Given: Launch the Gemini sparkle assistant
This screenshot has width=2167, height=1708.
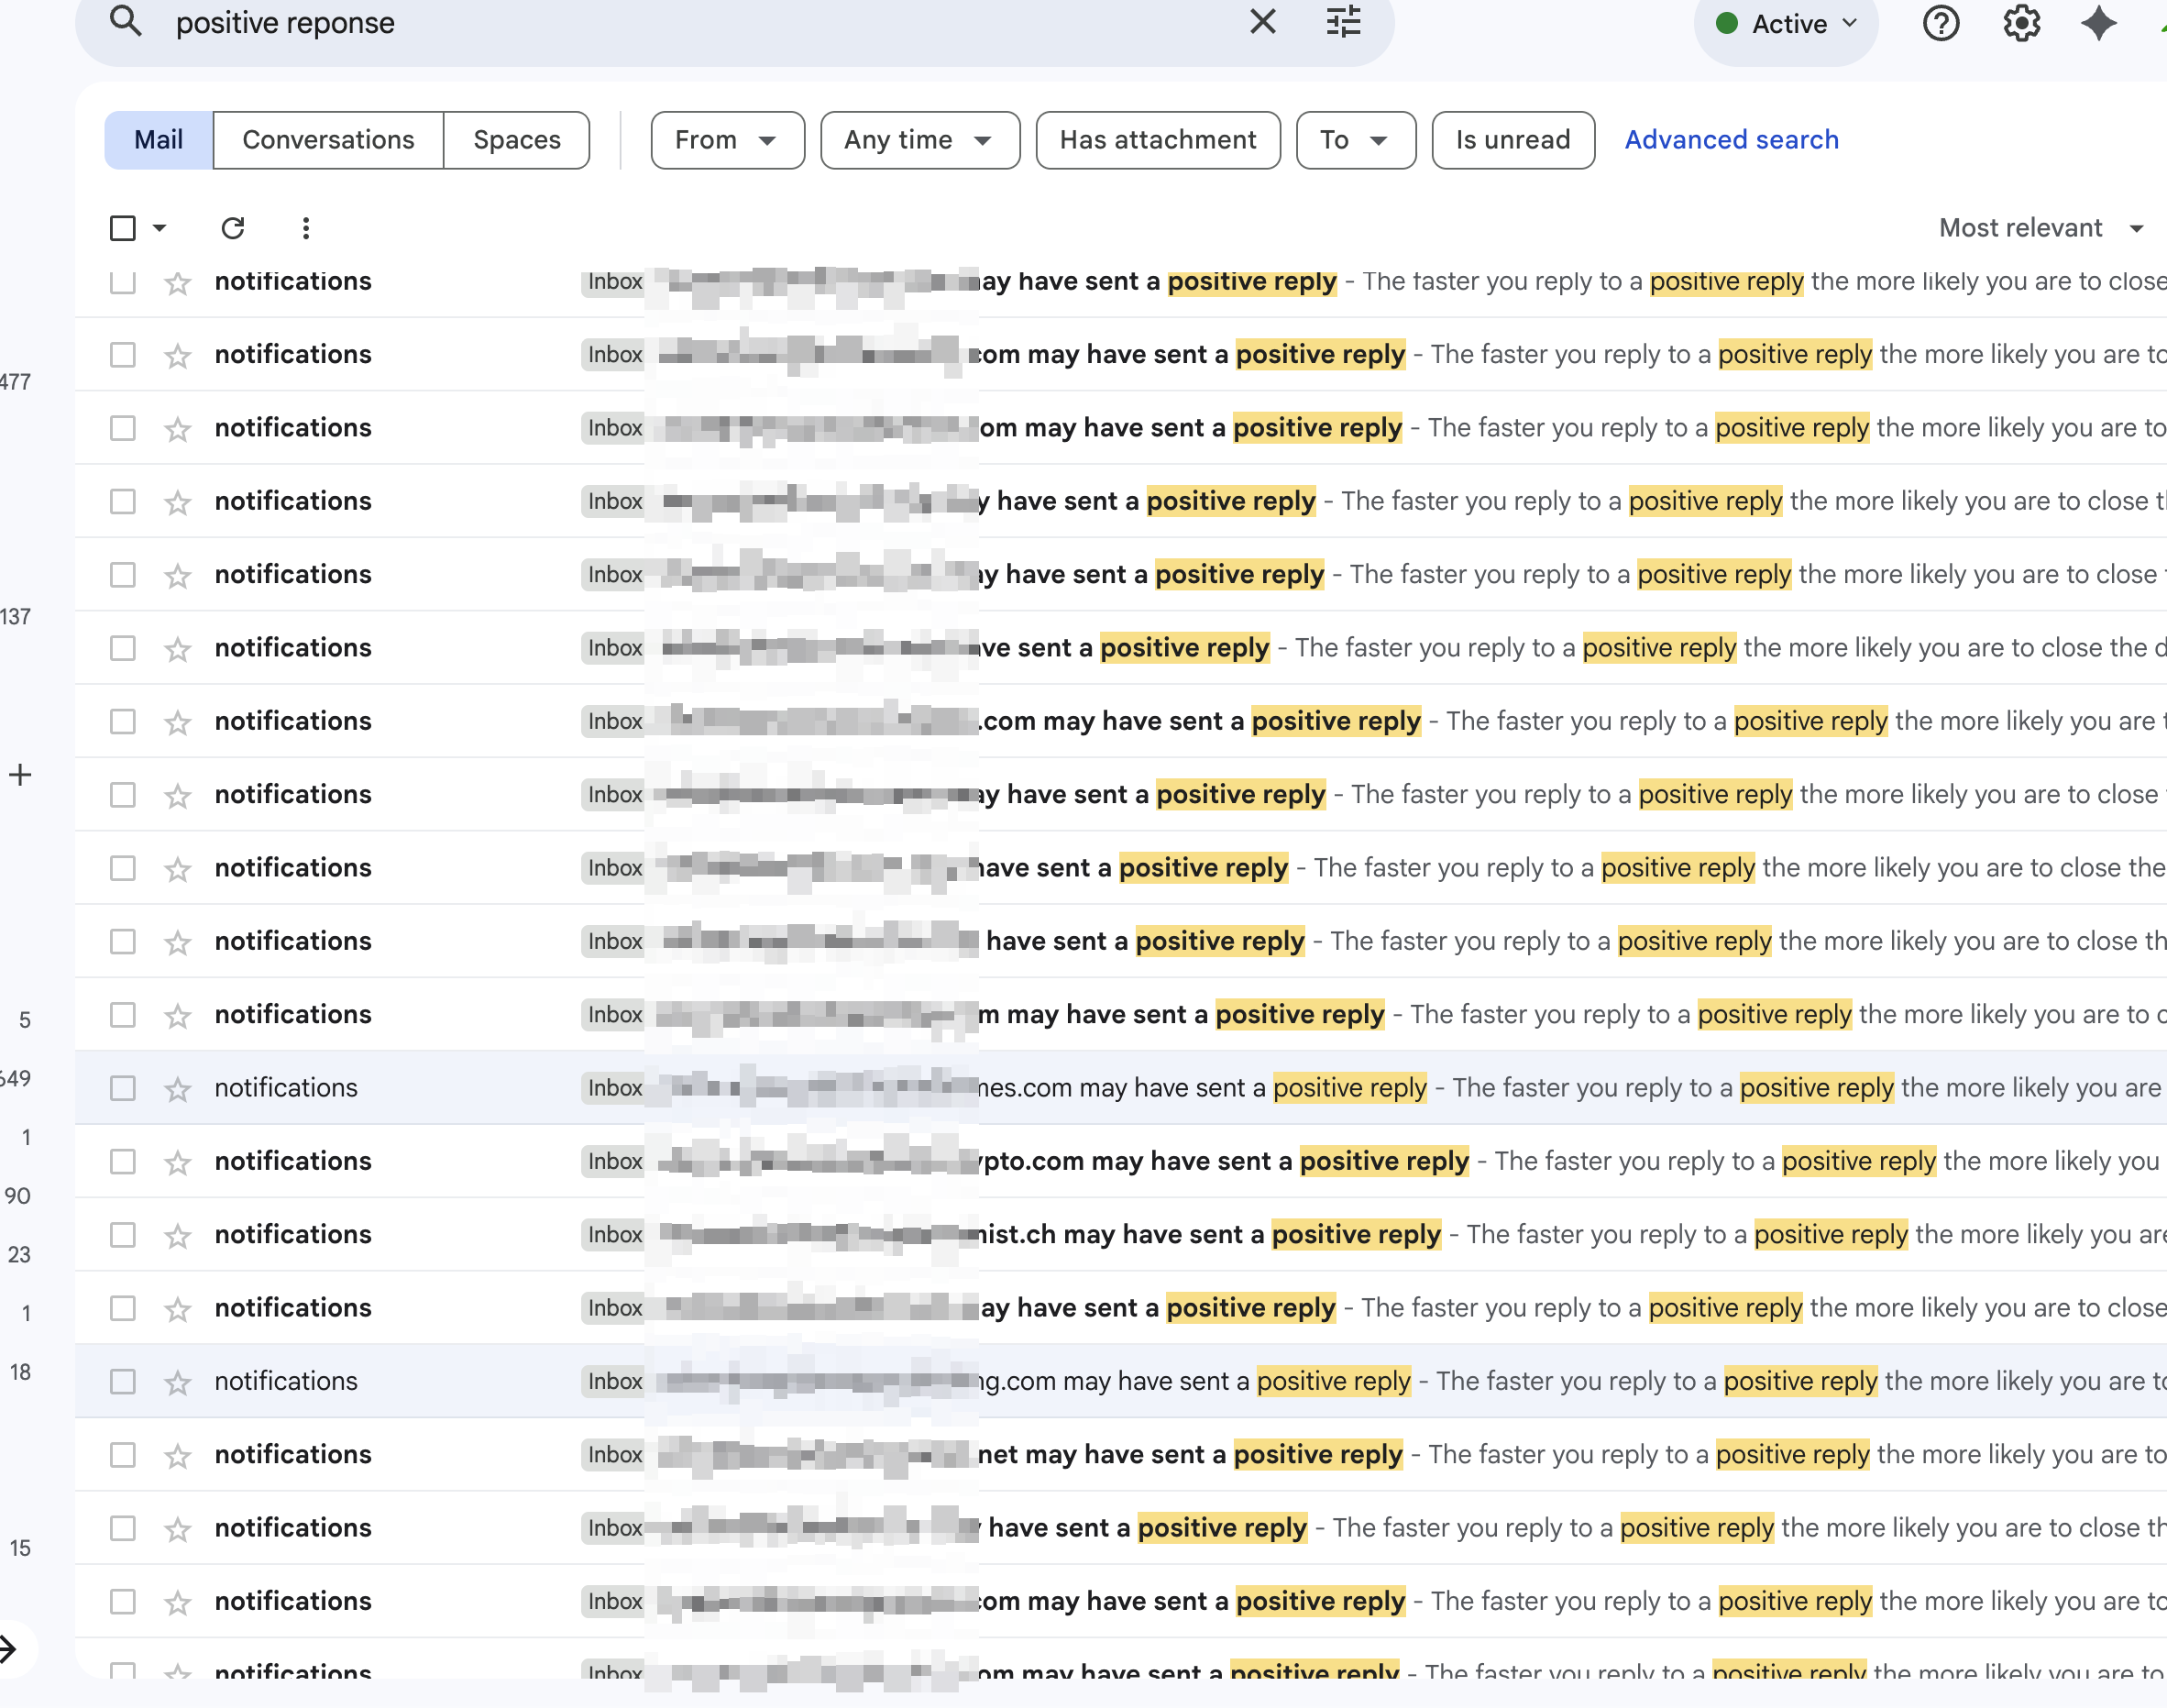Looking at the screenshot, I should point(2099,23).
